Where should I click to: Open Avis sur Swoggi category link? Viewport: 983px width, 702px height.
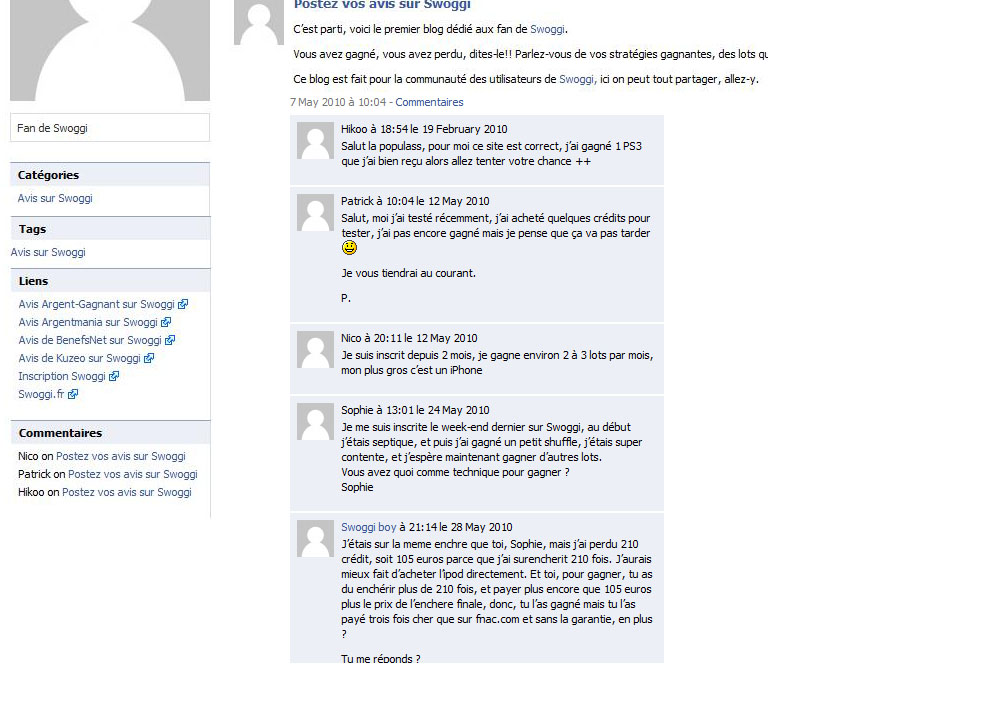55,198
